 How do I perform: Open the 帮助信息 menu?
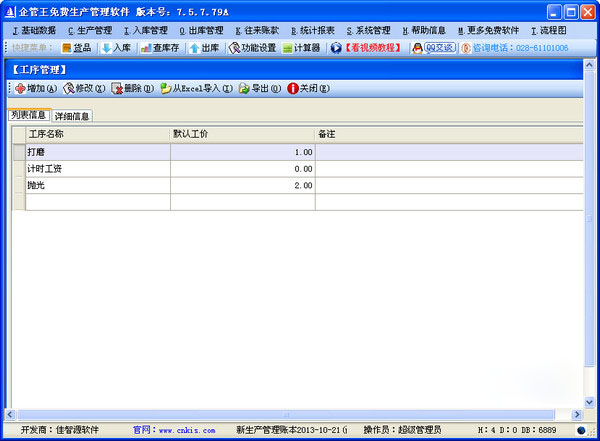[424, 31]
